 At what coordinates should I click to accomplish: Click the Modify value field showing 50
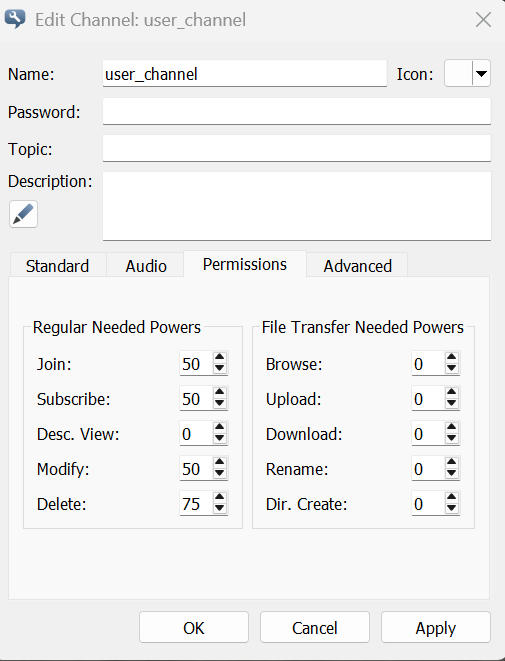[x=196, y=468]
